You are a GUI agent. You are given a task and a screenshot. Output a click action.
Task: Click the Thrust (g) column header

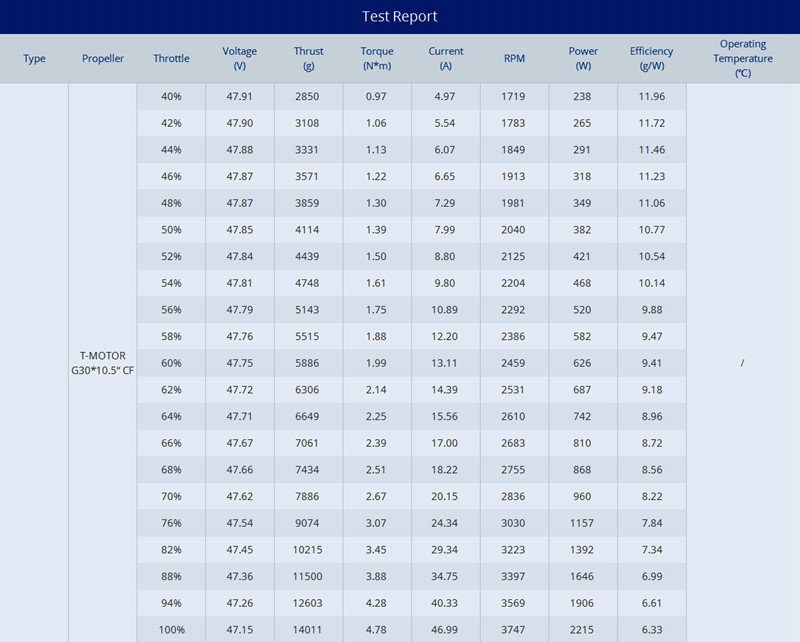[309, 58]
